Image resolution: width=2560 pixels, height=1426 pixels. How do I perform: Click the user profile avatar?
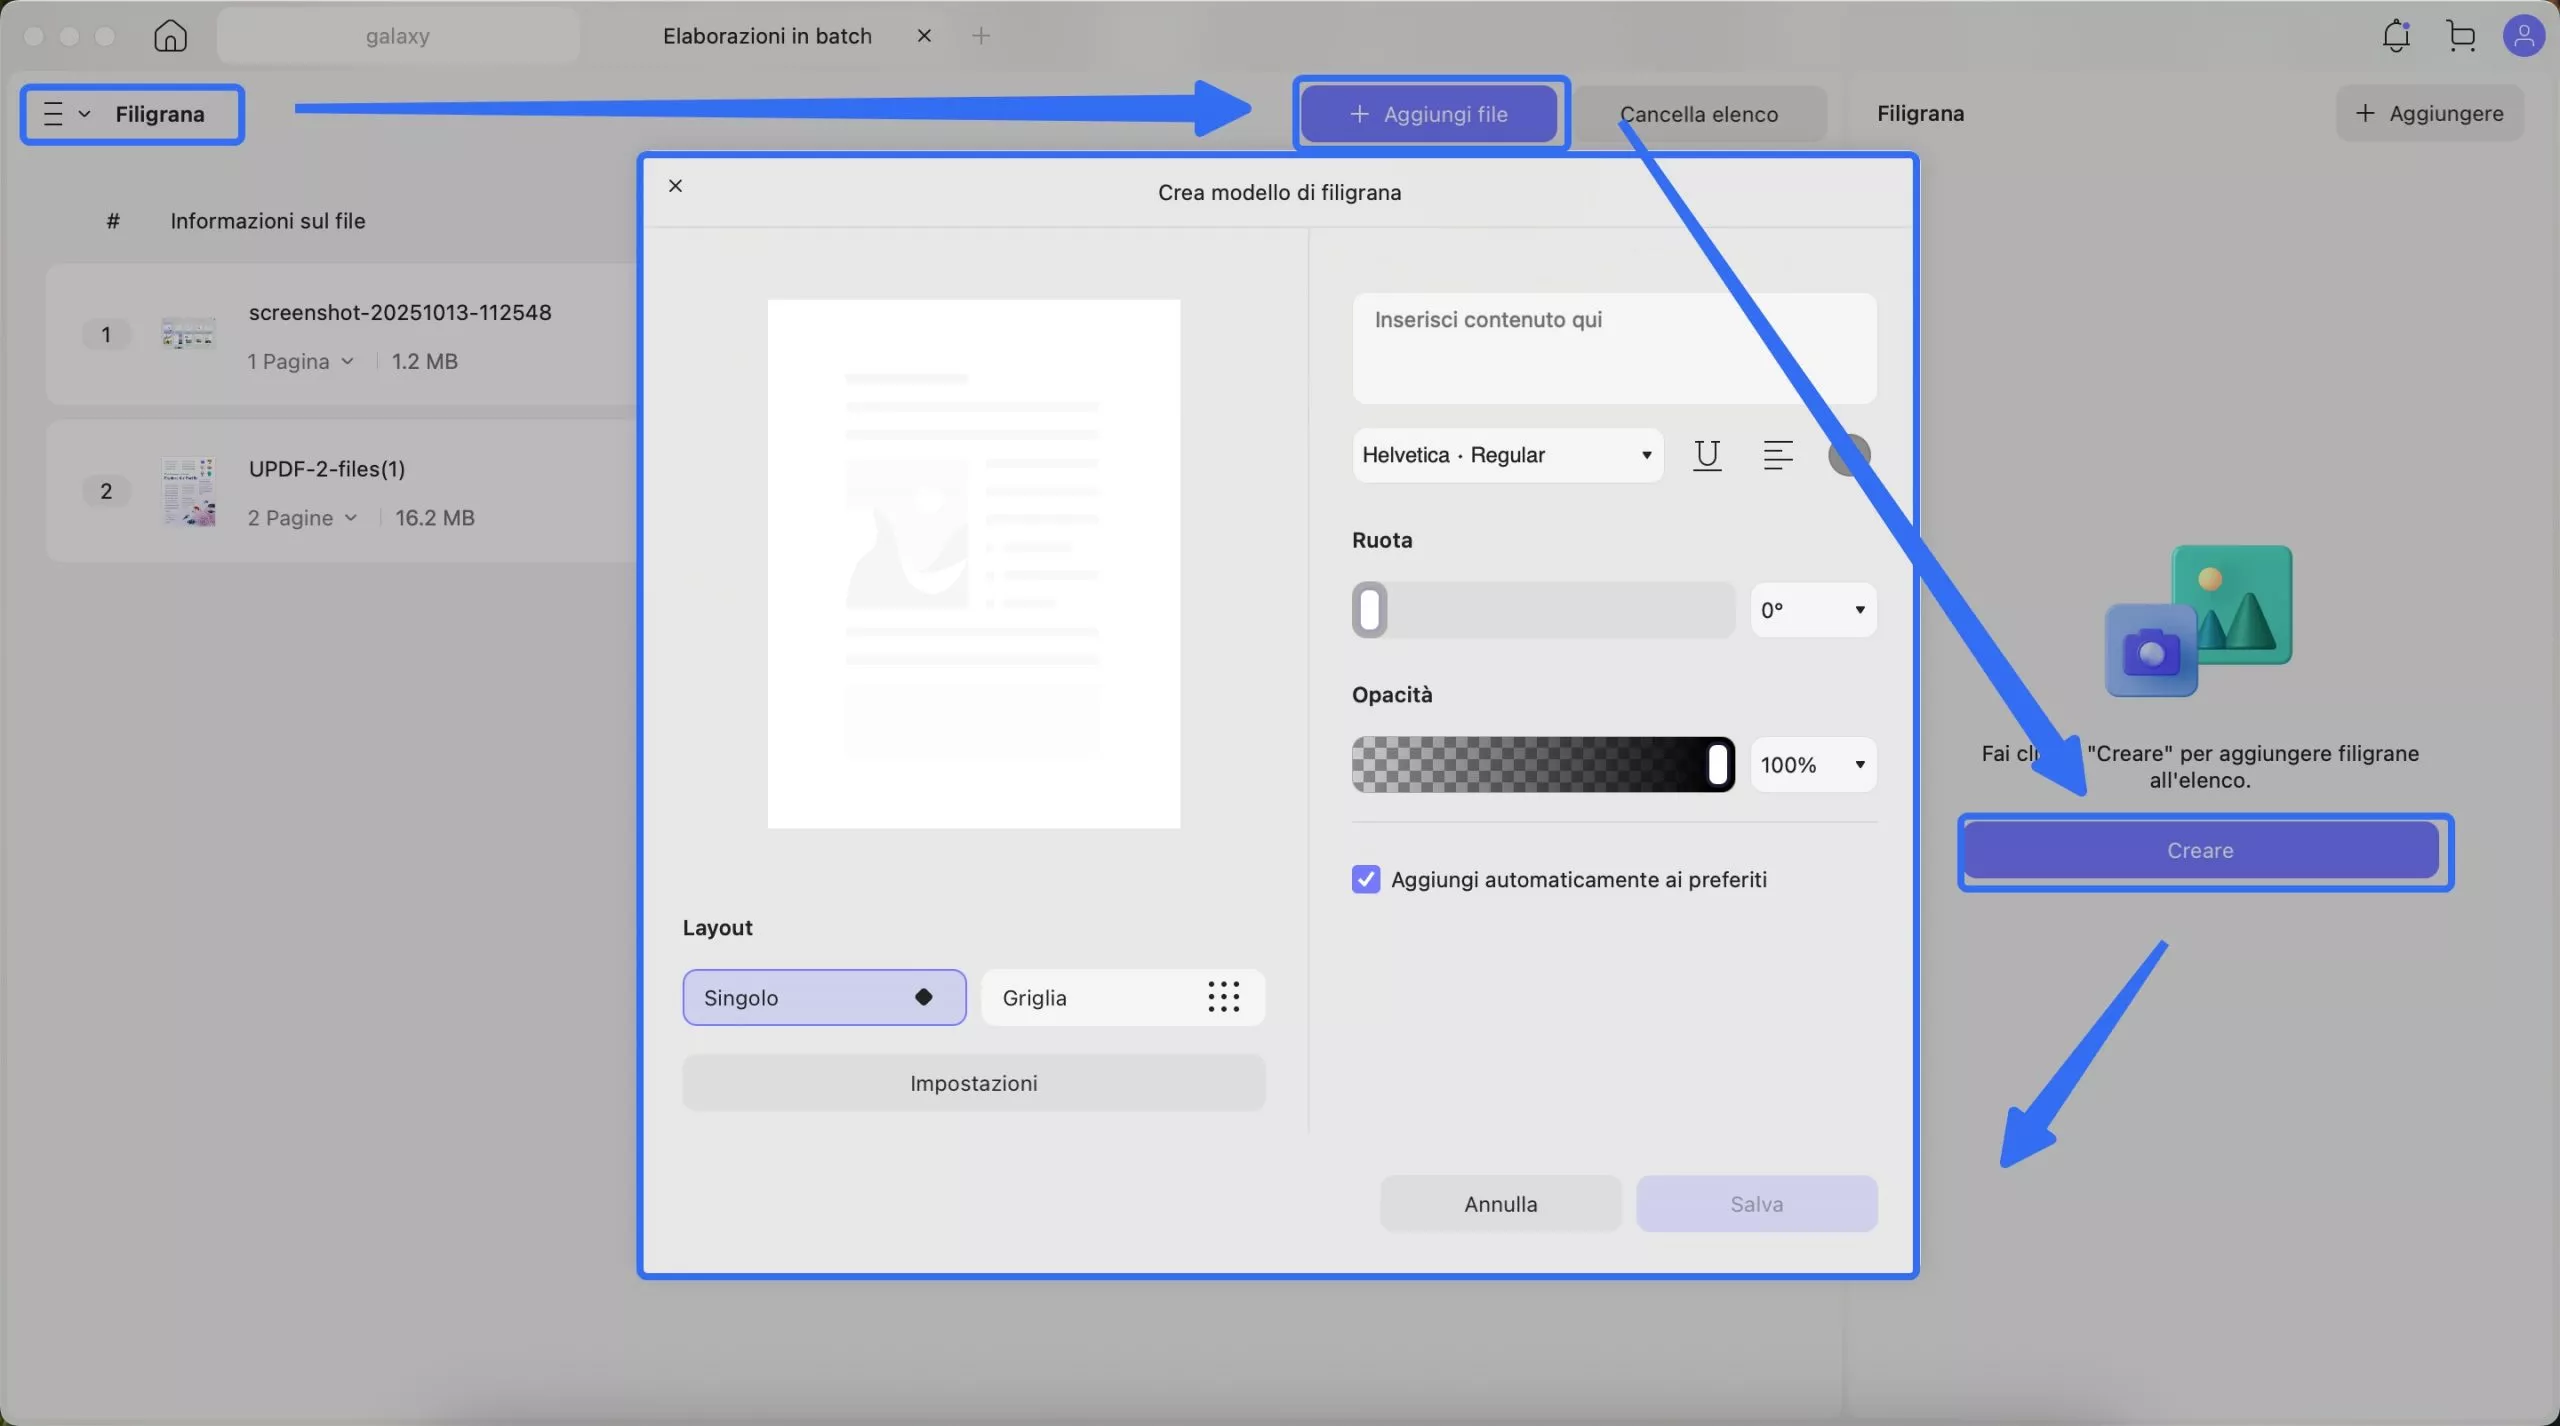coord(2523,36)
